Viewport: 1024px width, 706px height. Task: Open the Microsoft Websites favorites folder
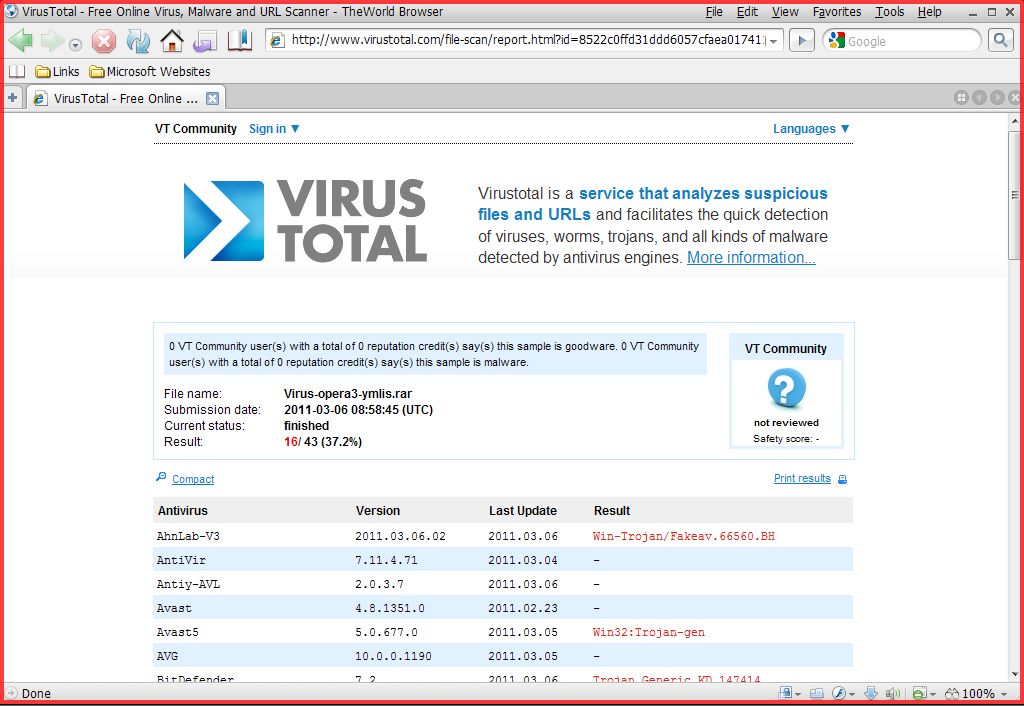click(150, 71)
